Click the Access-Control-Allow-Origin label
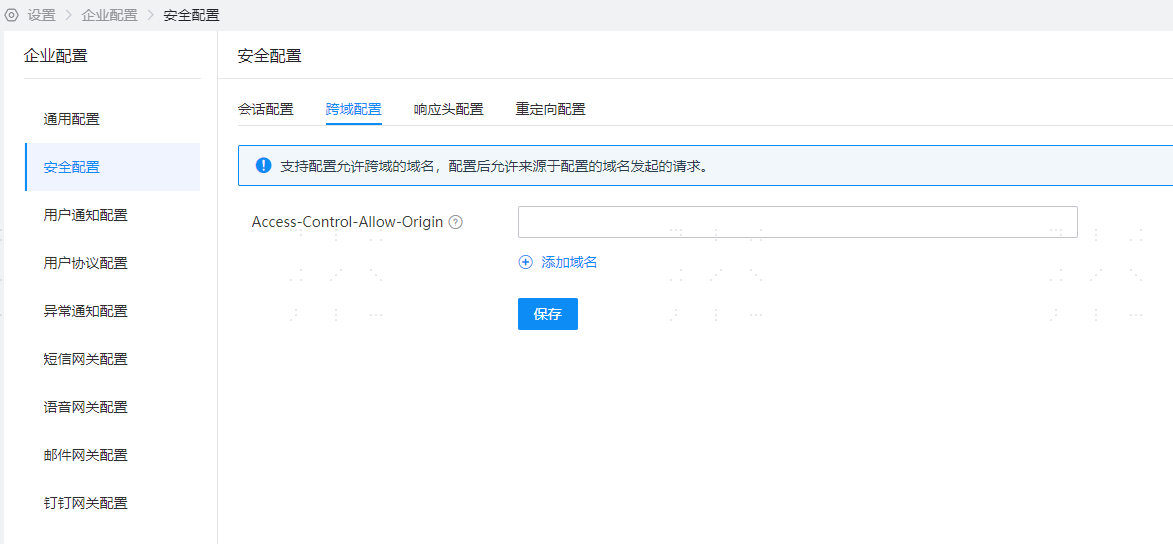 [x=348, y=222]
